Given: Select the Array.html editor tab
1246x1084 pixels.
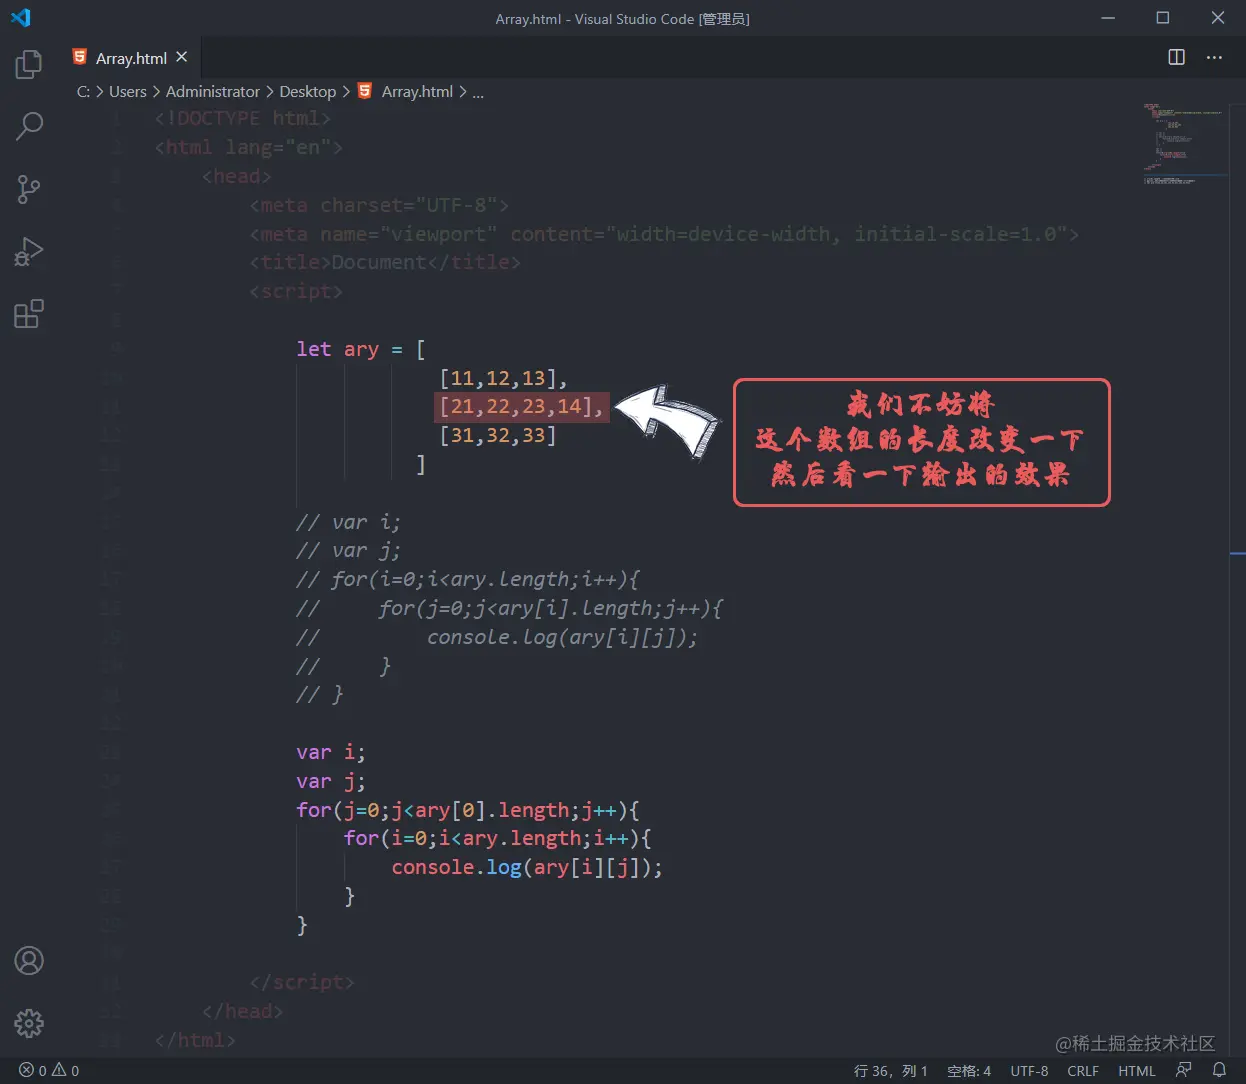Looking at the screenshot, I should (x=131, y=58).
